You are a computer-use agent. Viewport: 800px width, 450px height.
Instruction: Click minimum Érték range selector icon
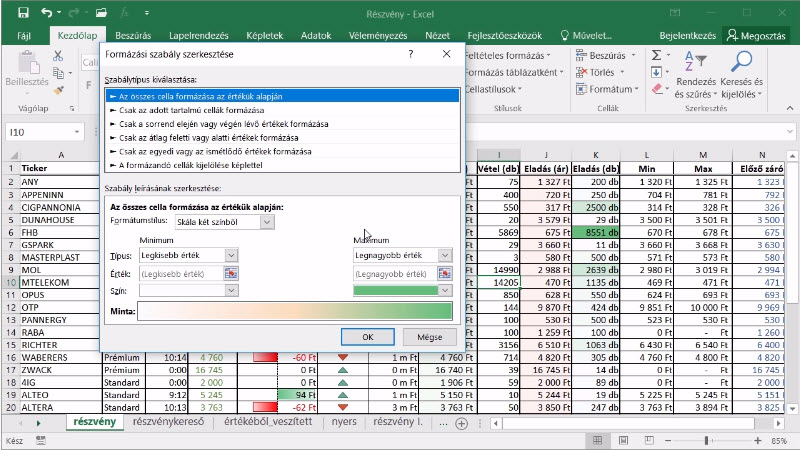point(231,274)
